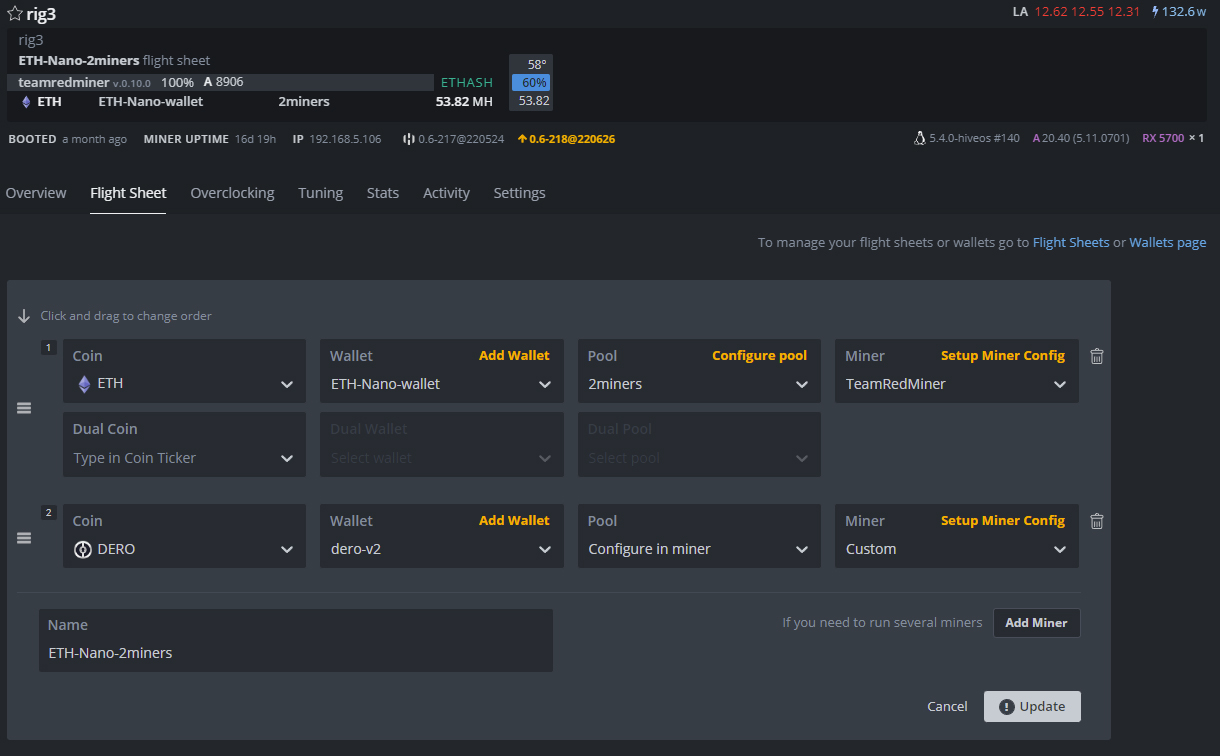
Task: Grab the drag handle of the DERO row
Action: [x=24, y=538]
